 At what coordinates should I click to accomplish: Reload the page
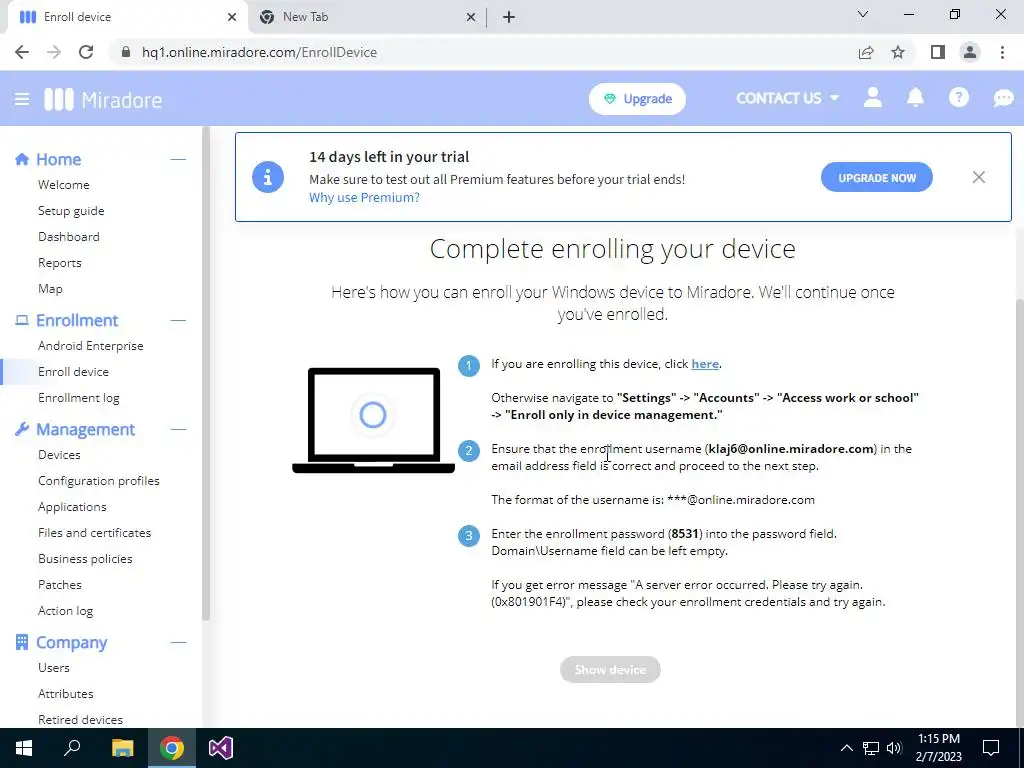pyautogui.click(x=86, y=52)
